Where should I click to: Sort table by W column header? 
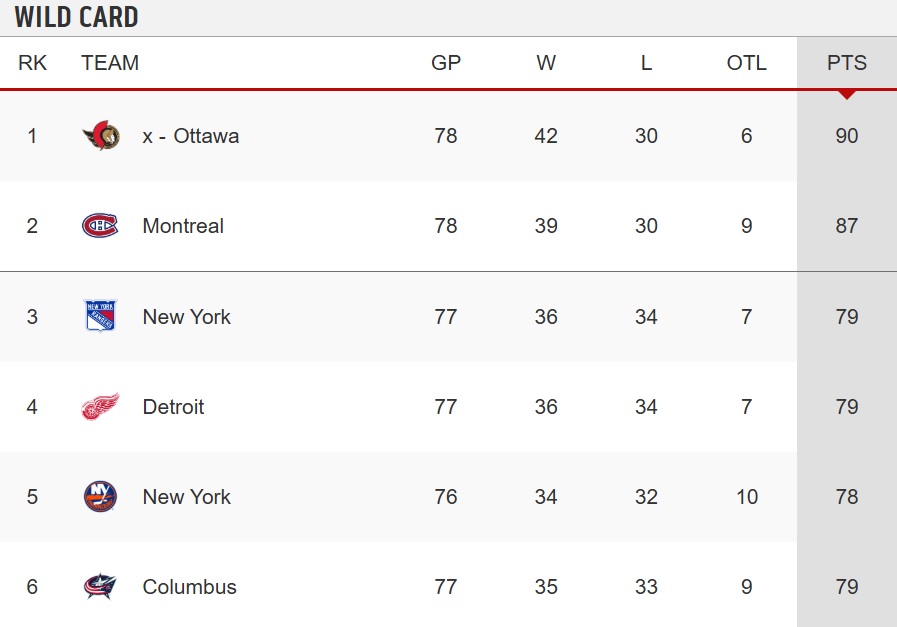(x=546, y=62)
